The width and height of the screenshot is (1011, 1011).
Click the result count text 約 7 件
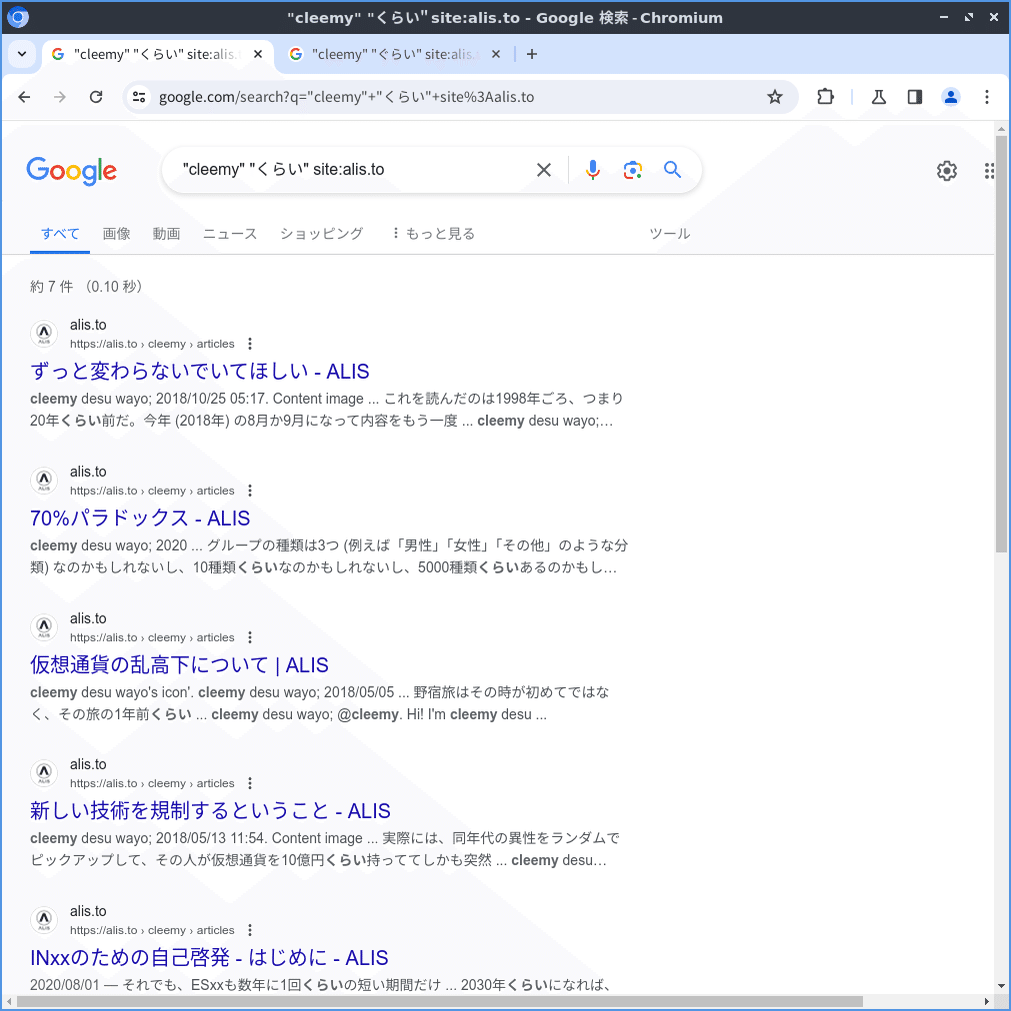pyautogui.click(x=52, y=286)
